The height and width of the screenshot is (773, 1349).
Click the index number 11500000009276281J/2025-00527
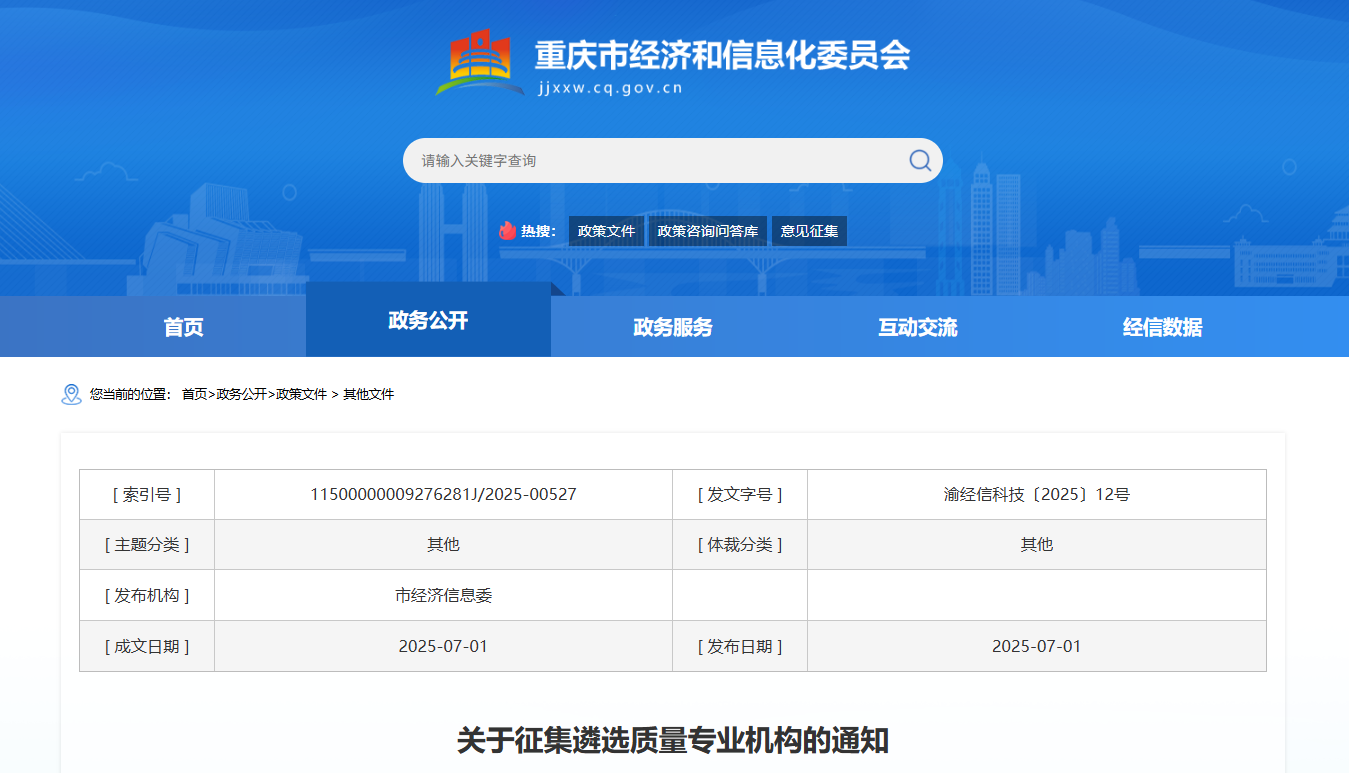tap(443, 494)
